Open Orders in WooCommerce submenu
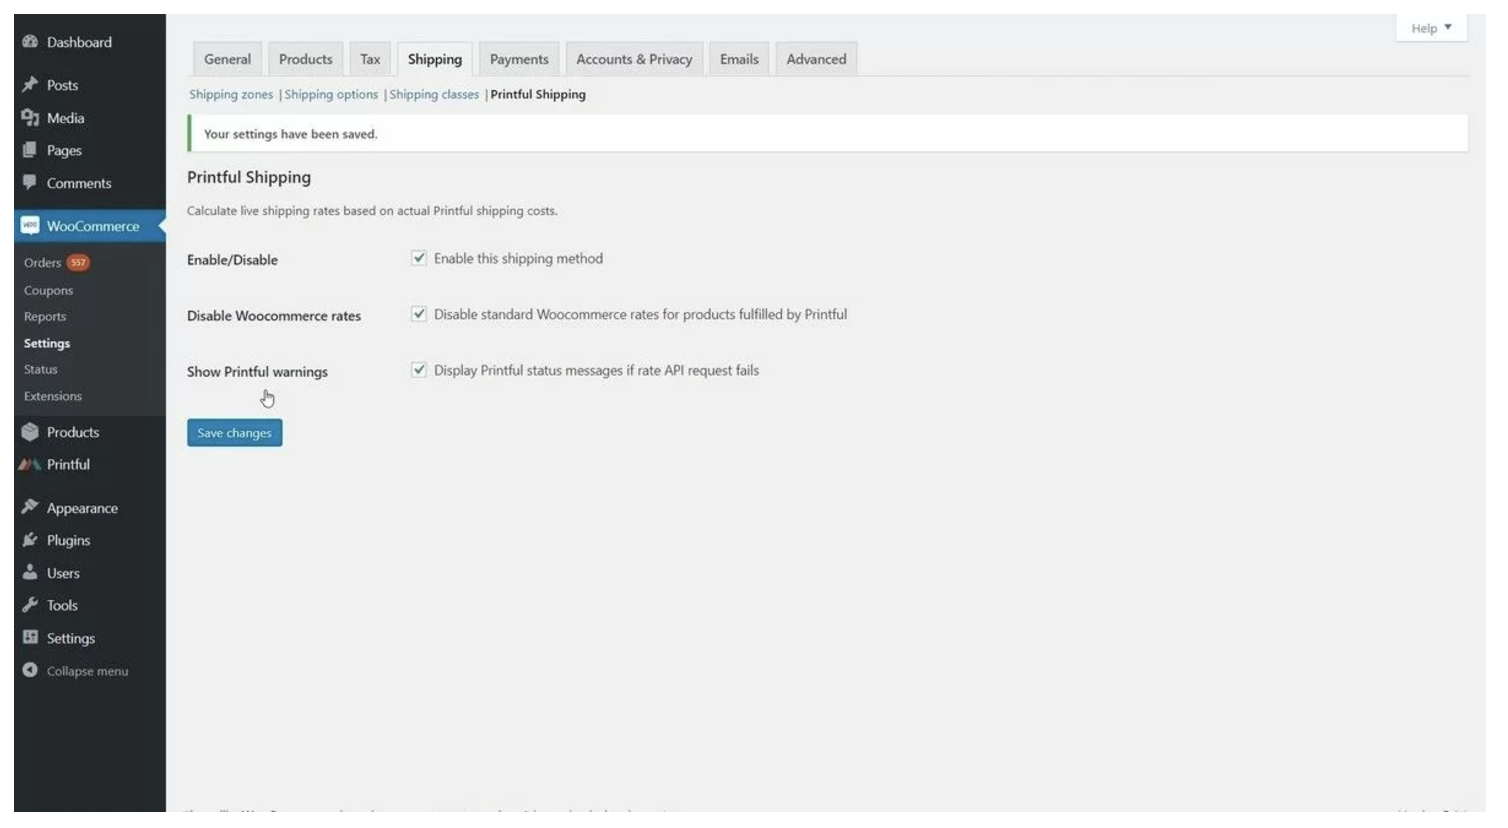Viewport: 1508px width, 828px height. point(43,263)
